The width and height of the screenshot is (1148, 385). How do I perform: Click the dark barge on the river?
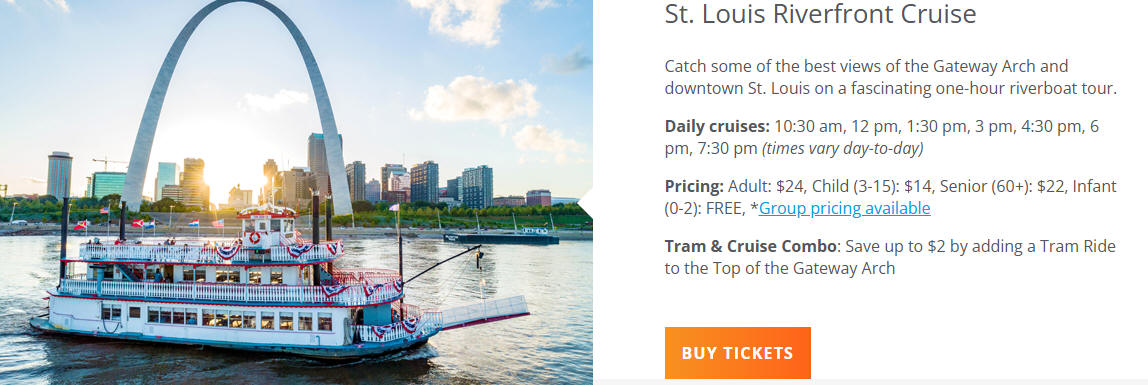(501, 237)
